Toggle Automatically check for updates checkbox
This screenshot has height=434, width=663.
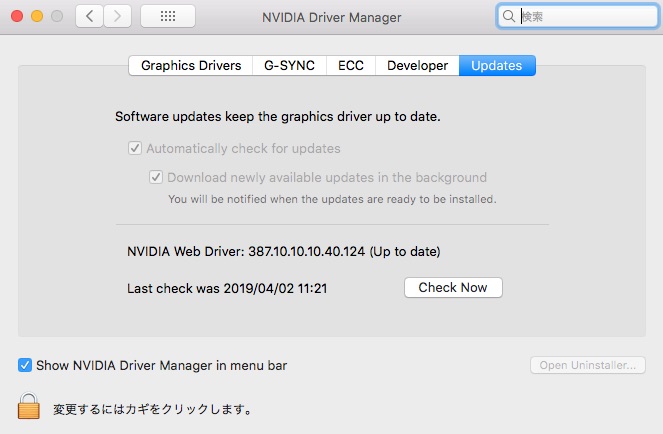pyautogui.click(x=135, y=148)
